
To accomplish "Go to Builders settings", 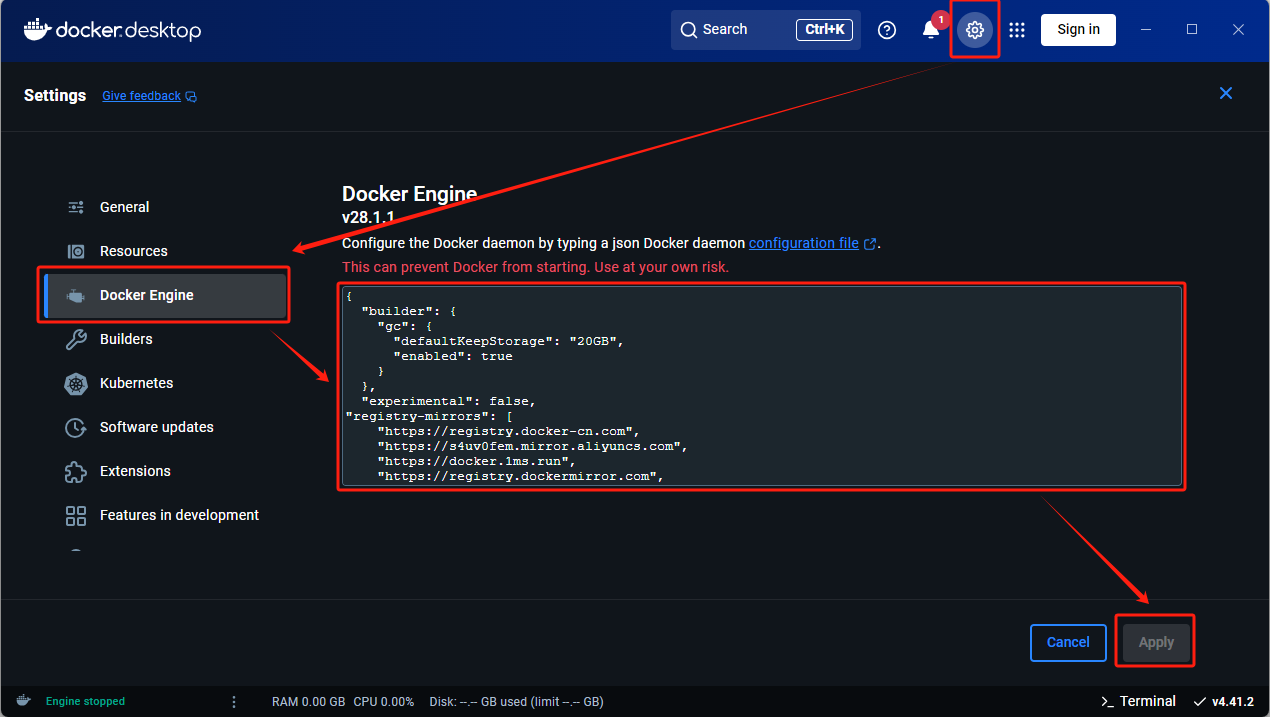I will pyautogui.click(x=126, y=339).
